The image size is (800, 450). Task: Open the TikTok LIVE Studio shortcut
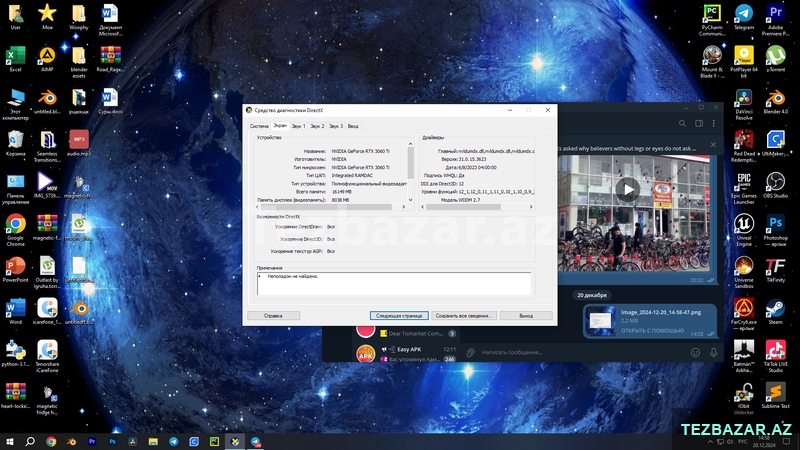(x=776, y=356)
